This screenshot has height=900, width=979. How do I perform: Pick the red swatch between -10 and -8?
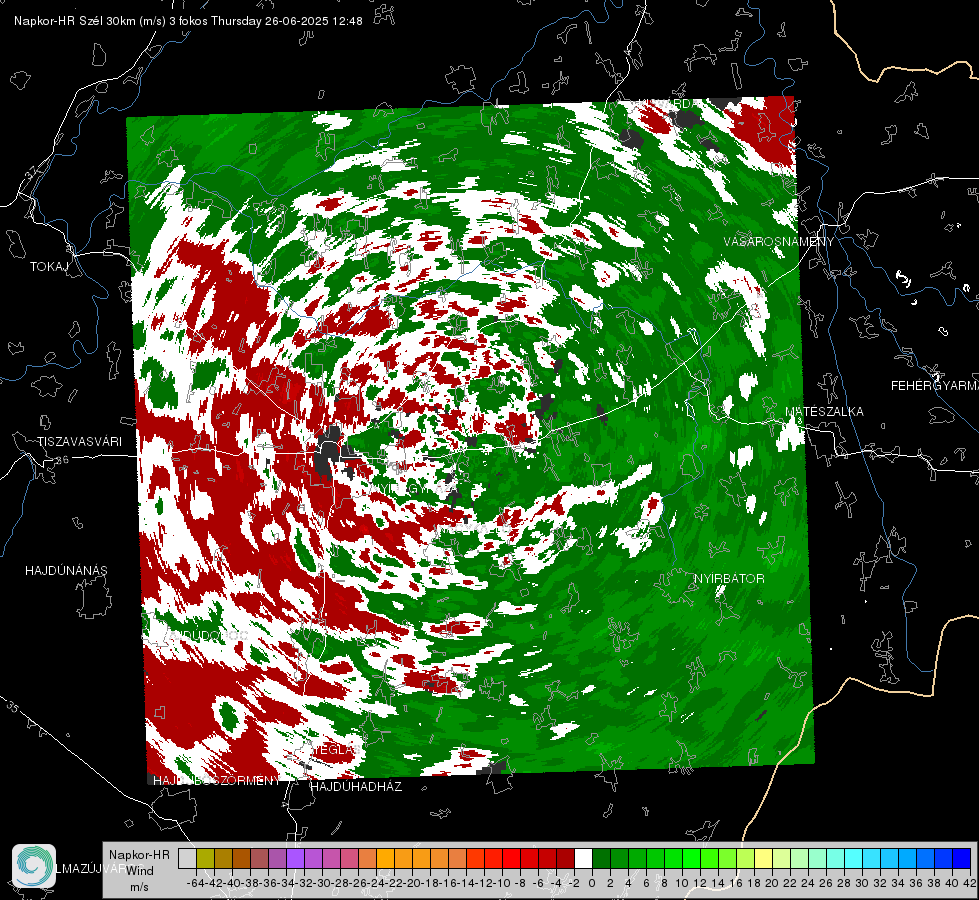pos(511,858)
